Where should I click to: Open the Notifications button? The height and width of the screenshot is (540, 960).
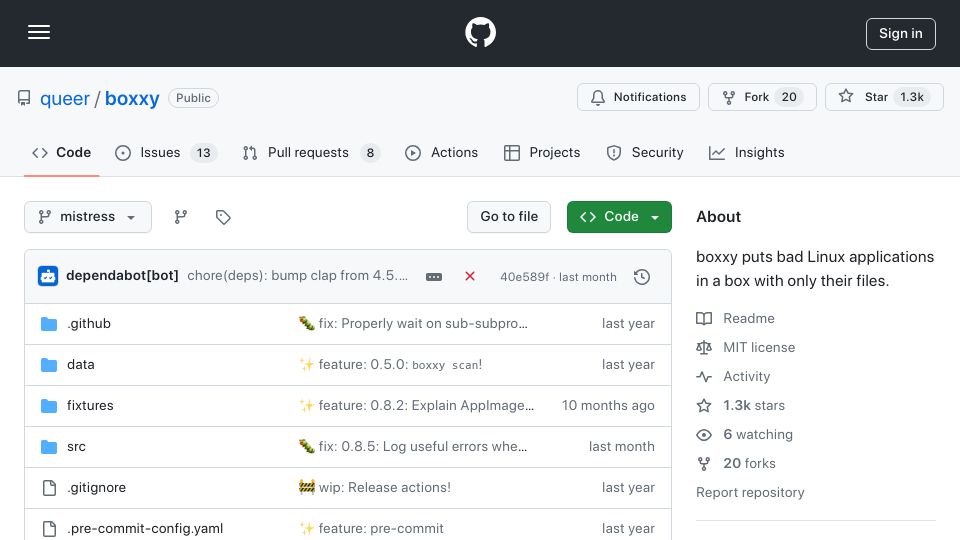click(638, 97)
